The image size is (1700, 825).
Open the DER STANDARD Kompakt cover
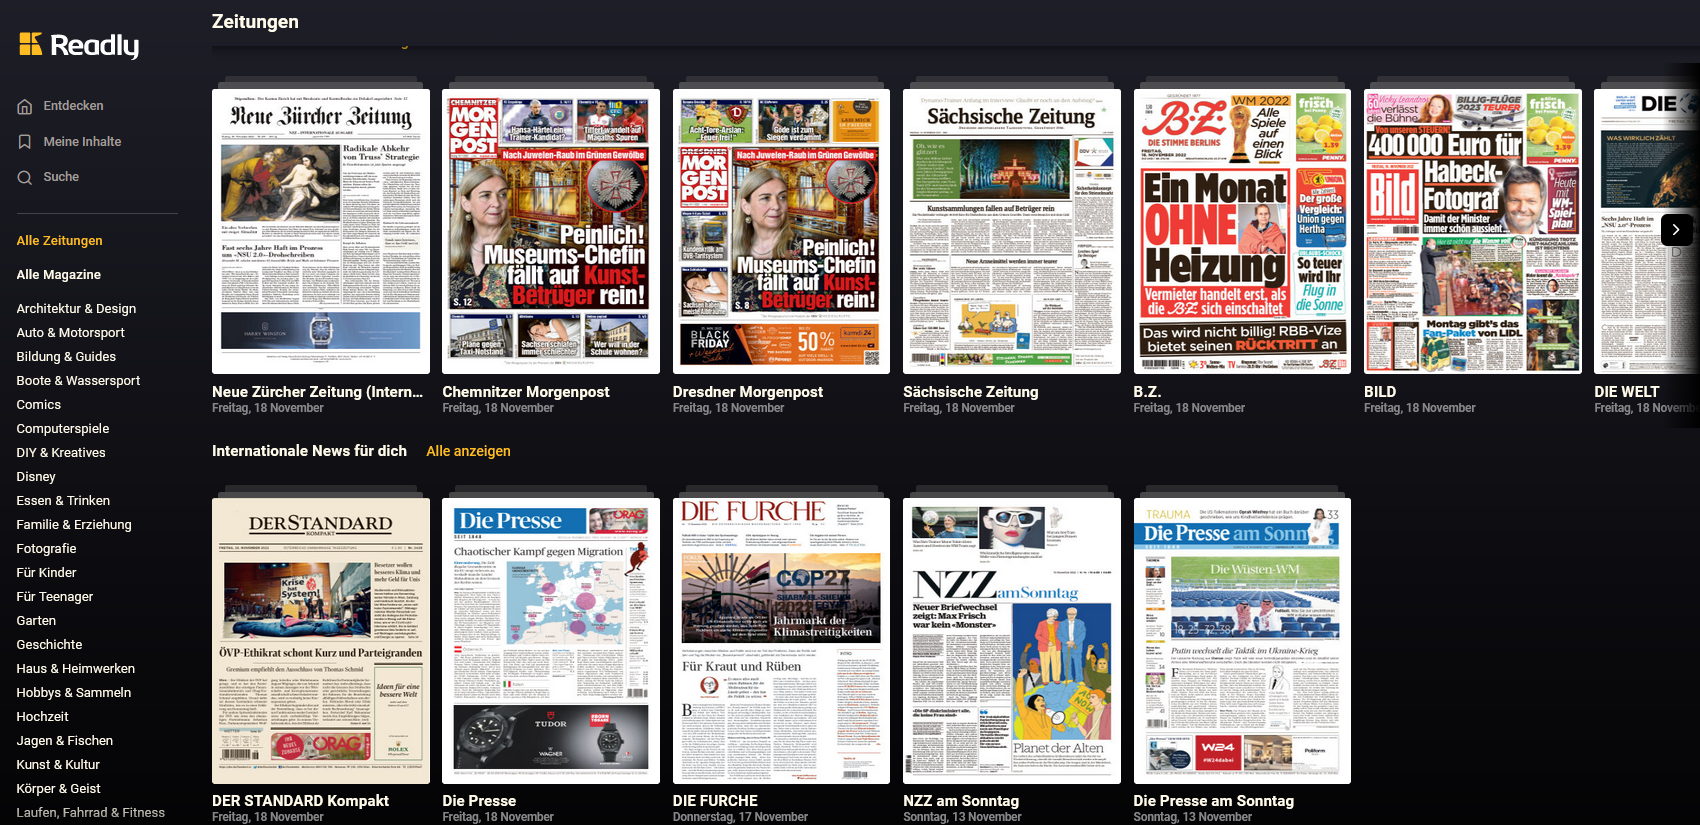(321, 641)
